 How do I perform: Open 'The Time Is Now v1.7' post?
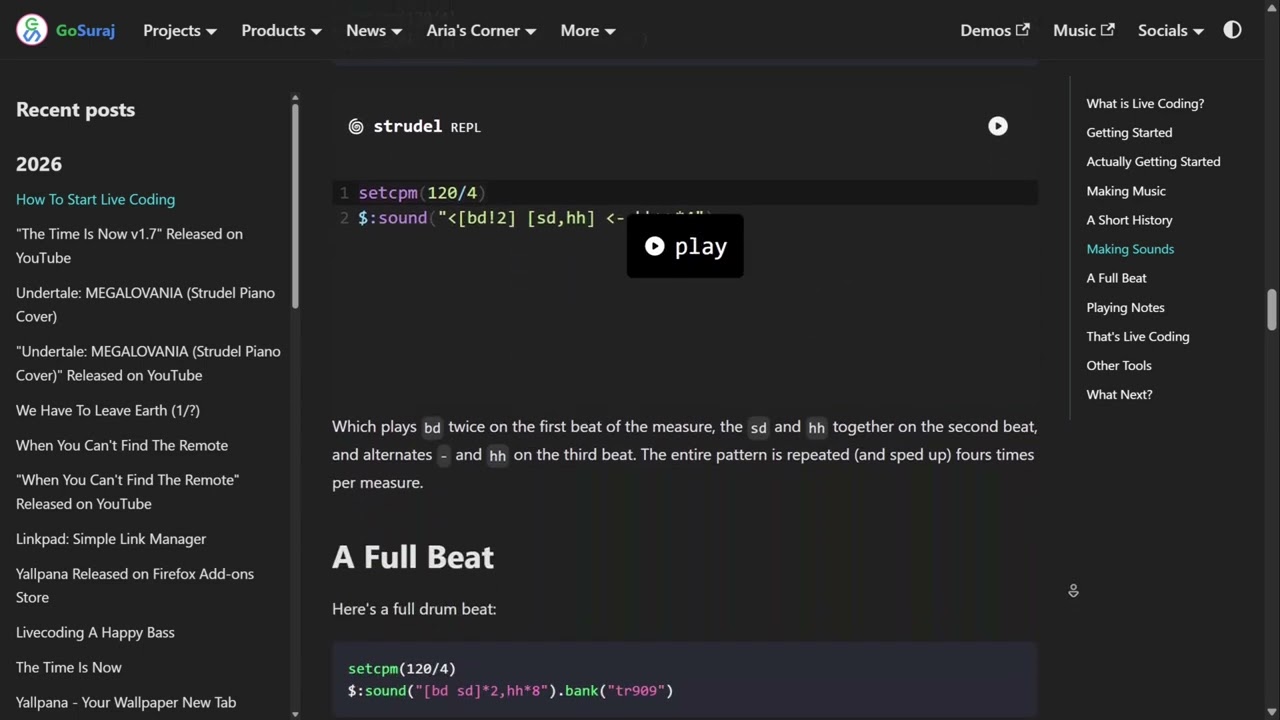(x=129, y=245)
